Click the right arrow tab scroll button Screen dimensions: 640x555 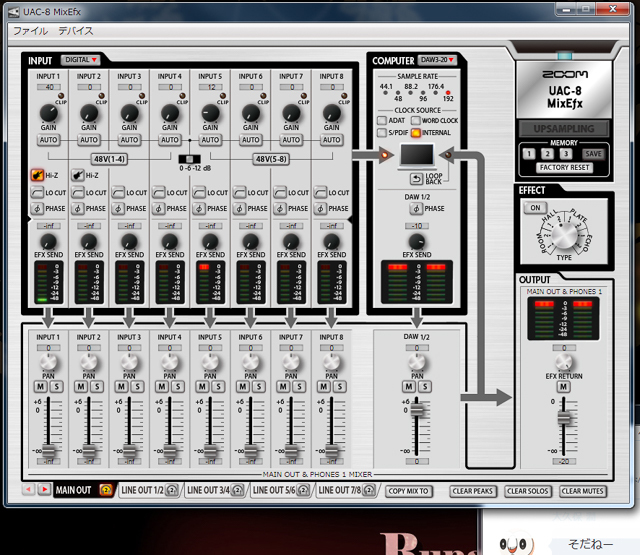[x=44, y=489]
